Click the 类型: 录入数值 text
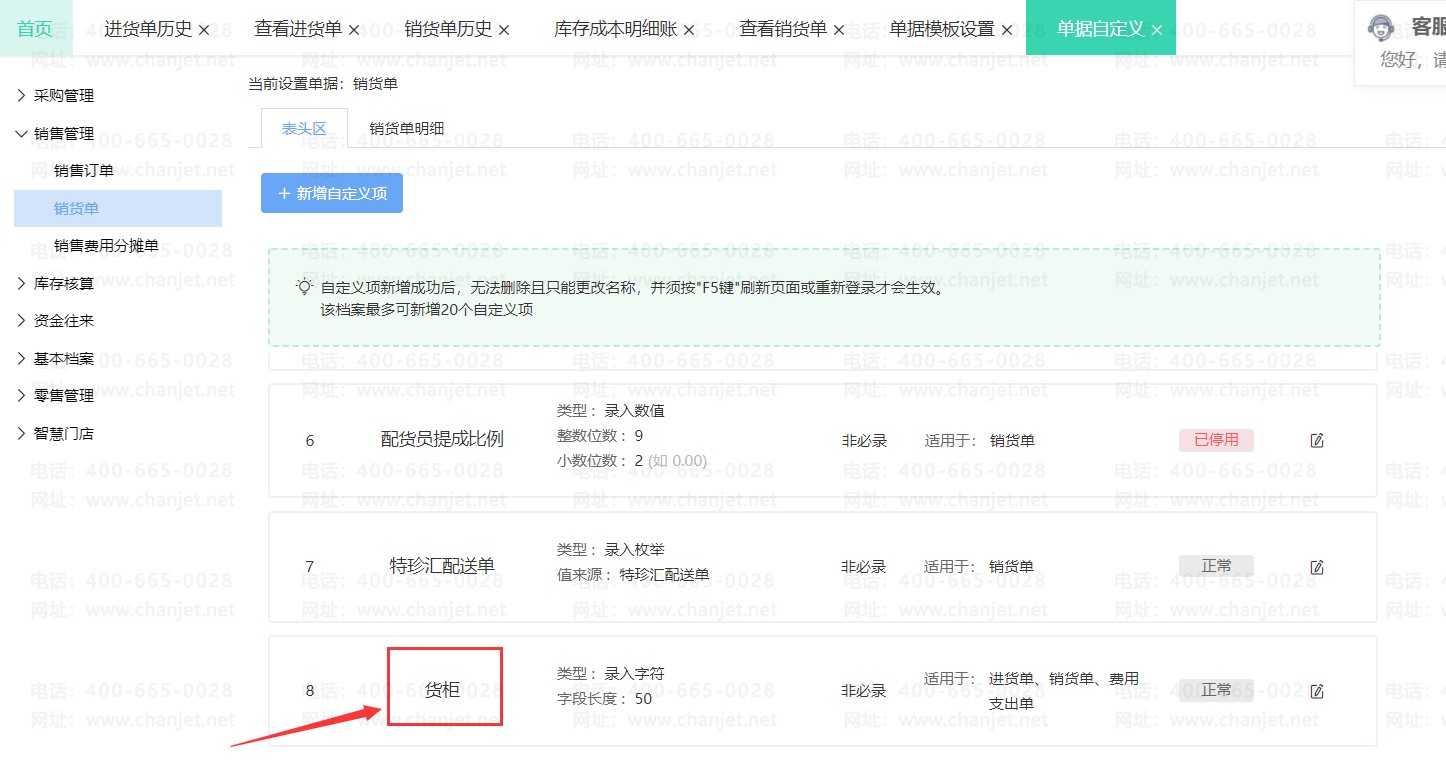The height and width of the screenshot is (766, 1446). (610, 411)
